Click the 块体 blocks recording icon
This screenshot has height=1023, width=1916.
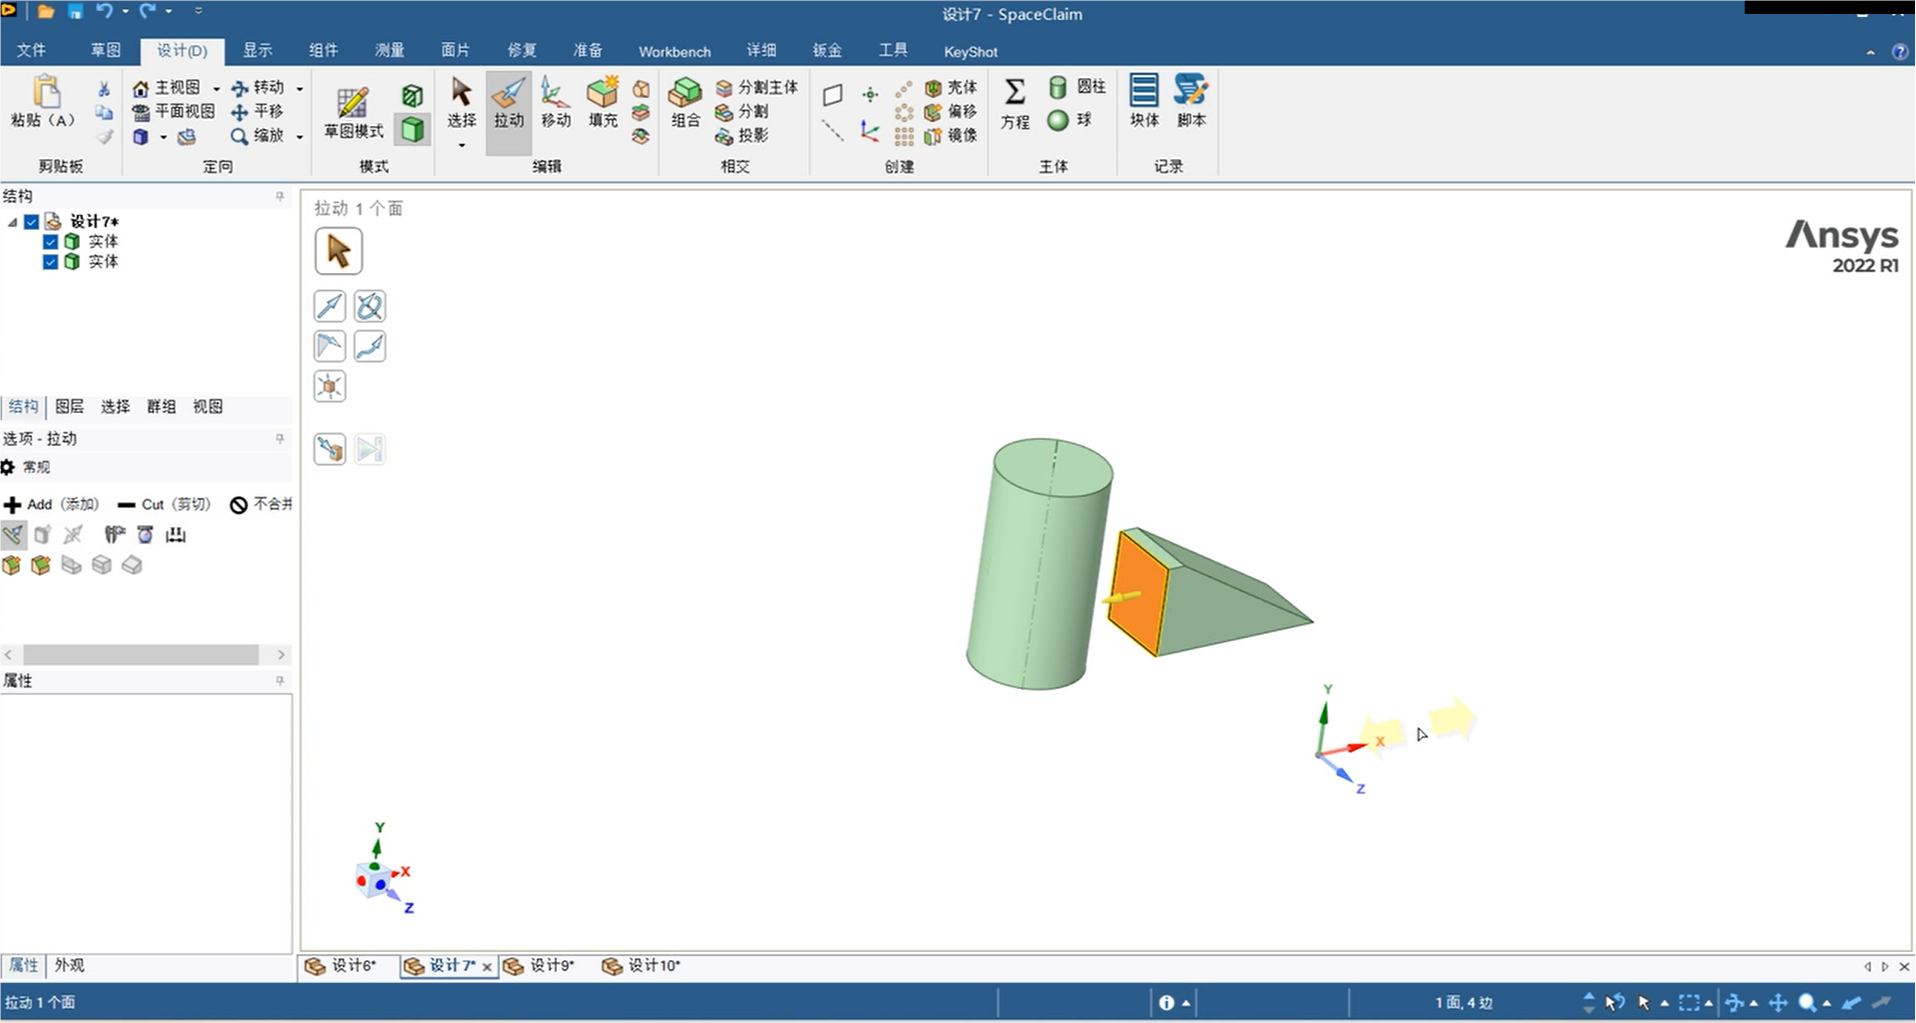pyautogui.click(x=1144, y=101)
